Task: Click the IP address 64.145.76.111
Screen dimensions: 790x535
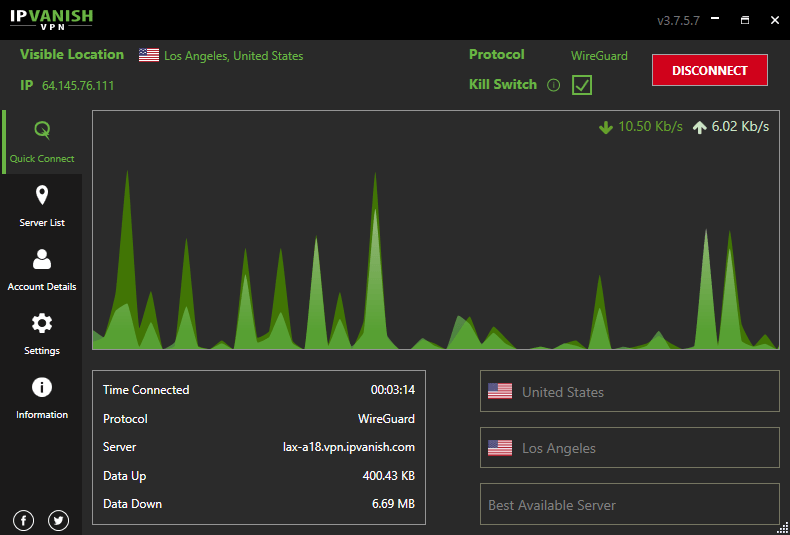Action: point(78,86)
